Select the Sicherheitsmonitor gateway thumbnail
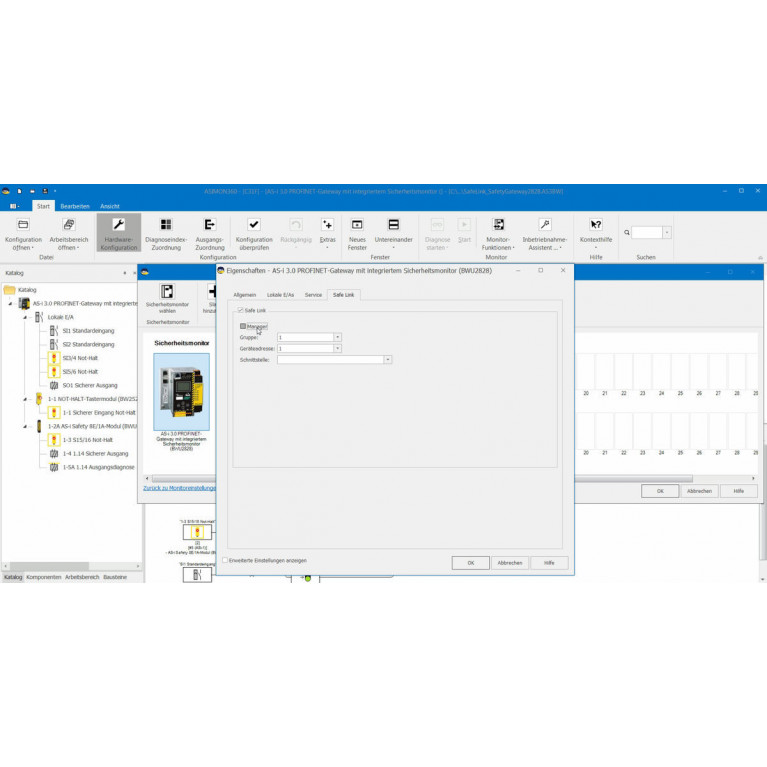767x767 pixels. pyautogui.click(x=181, y=392)
